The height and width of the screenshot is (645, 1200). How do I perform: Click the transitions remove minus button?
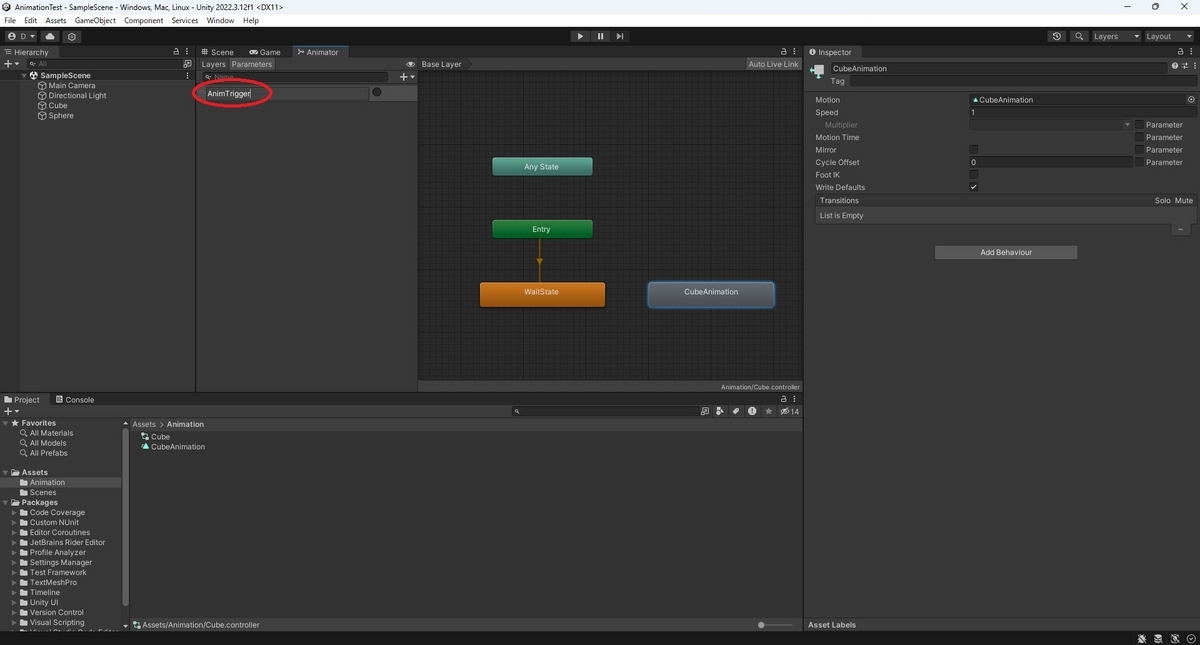coord(1180,230)
